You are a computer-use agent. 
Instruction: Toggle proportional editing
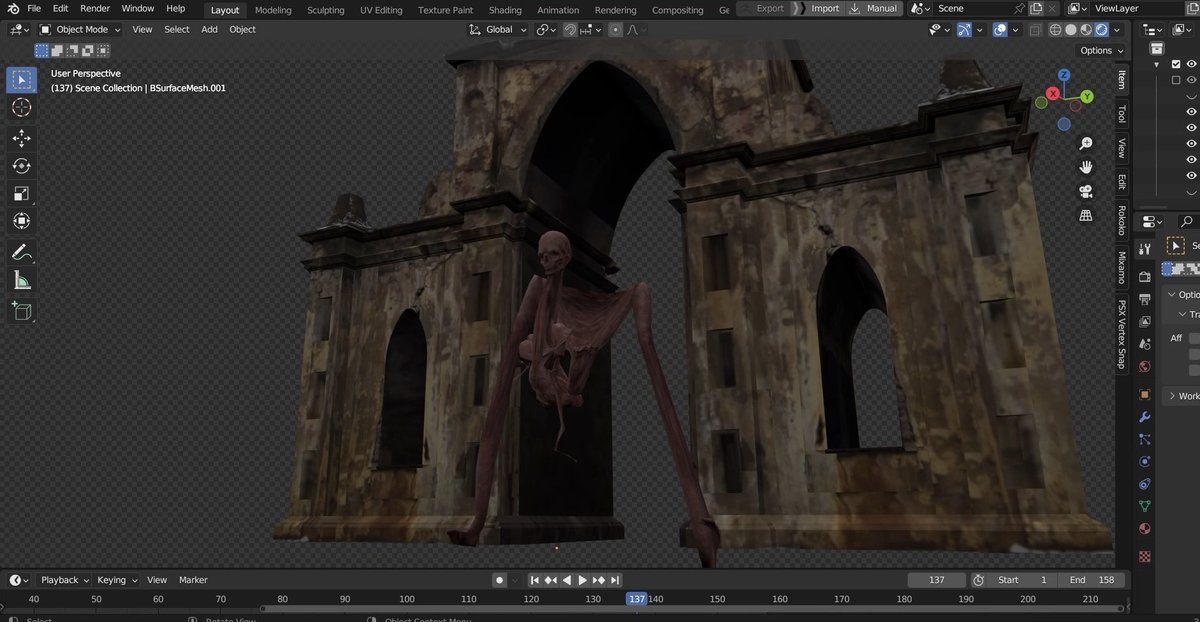pos(616,29)
